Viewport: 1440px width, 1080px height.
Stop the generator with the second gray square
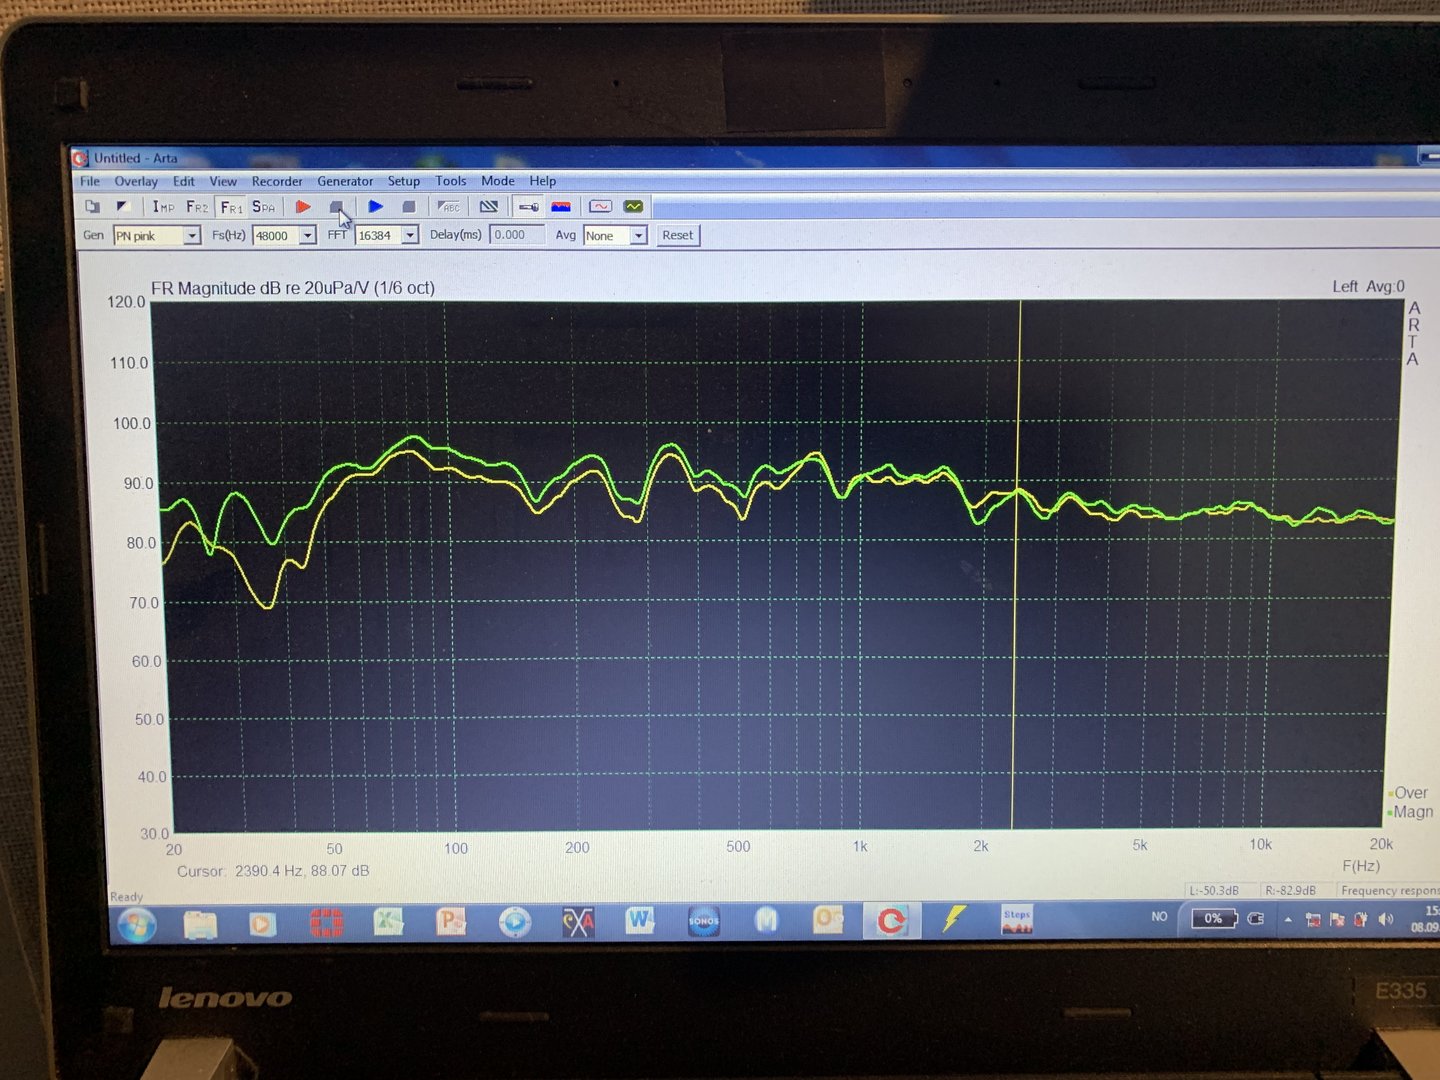click(409, 207)
